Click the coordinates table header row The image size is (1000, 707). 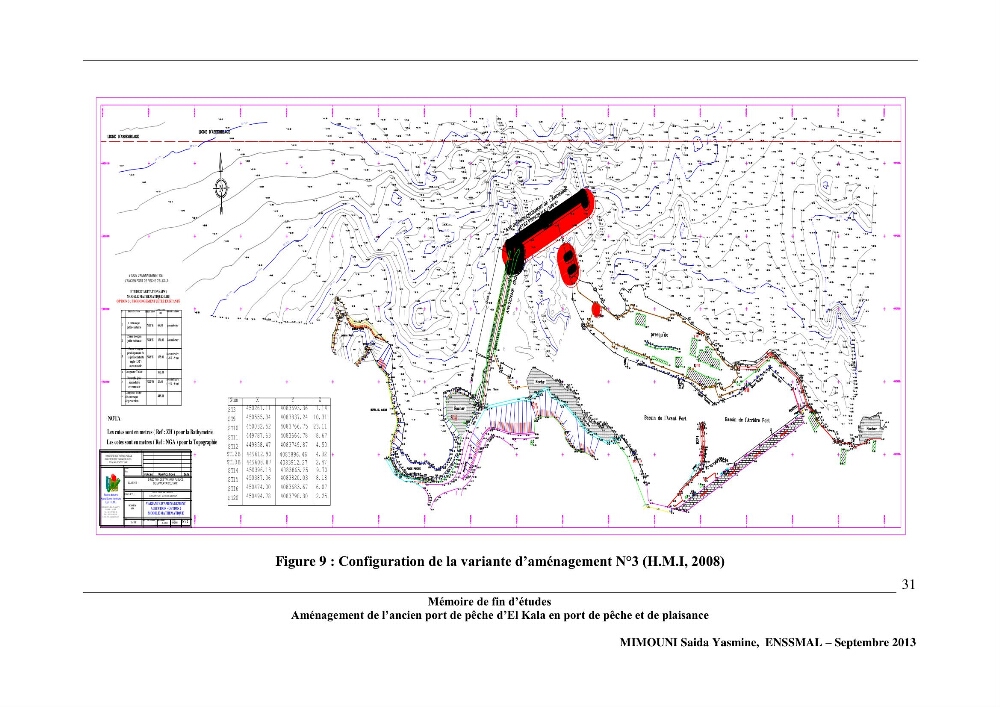[x=279, y=400]
